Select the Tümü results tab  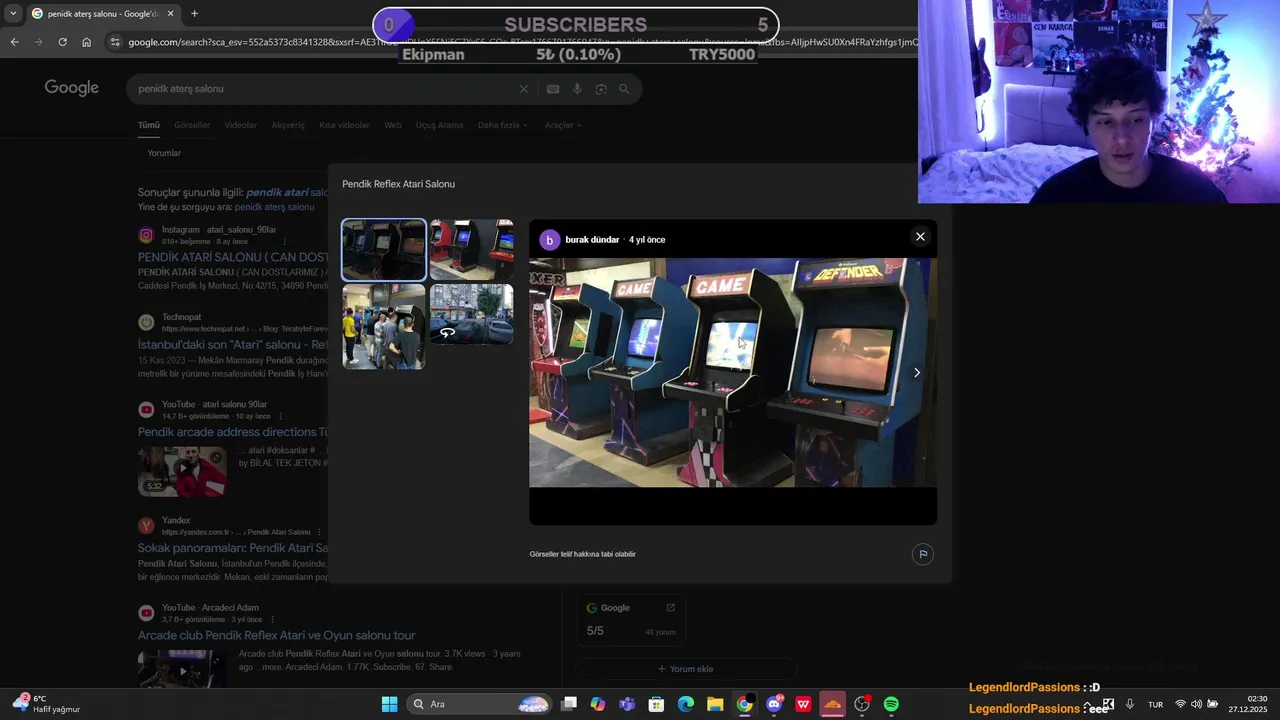pyautogui.click(x=149, y=125)
